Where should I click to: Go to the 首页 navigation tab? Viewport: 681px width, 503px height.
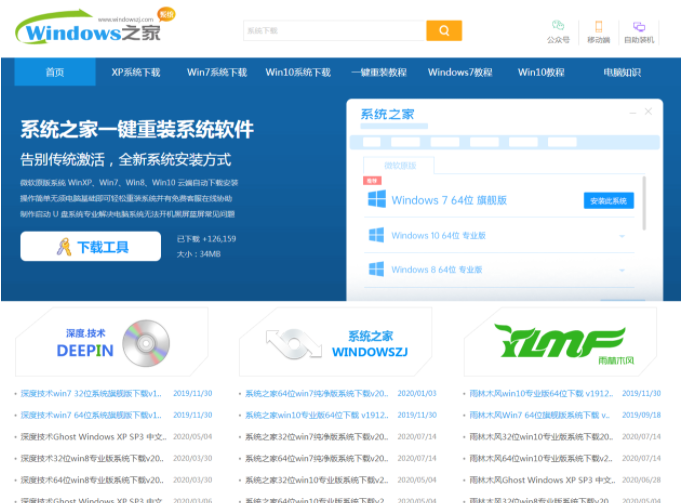55,72
